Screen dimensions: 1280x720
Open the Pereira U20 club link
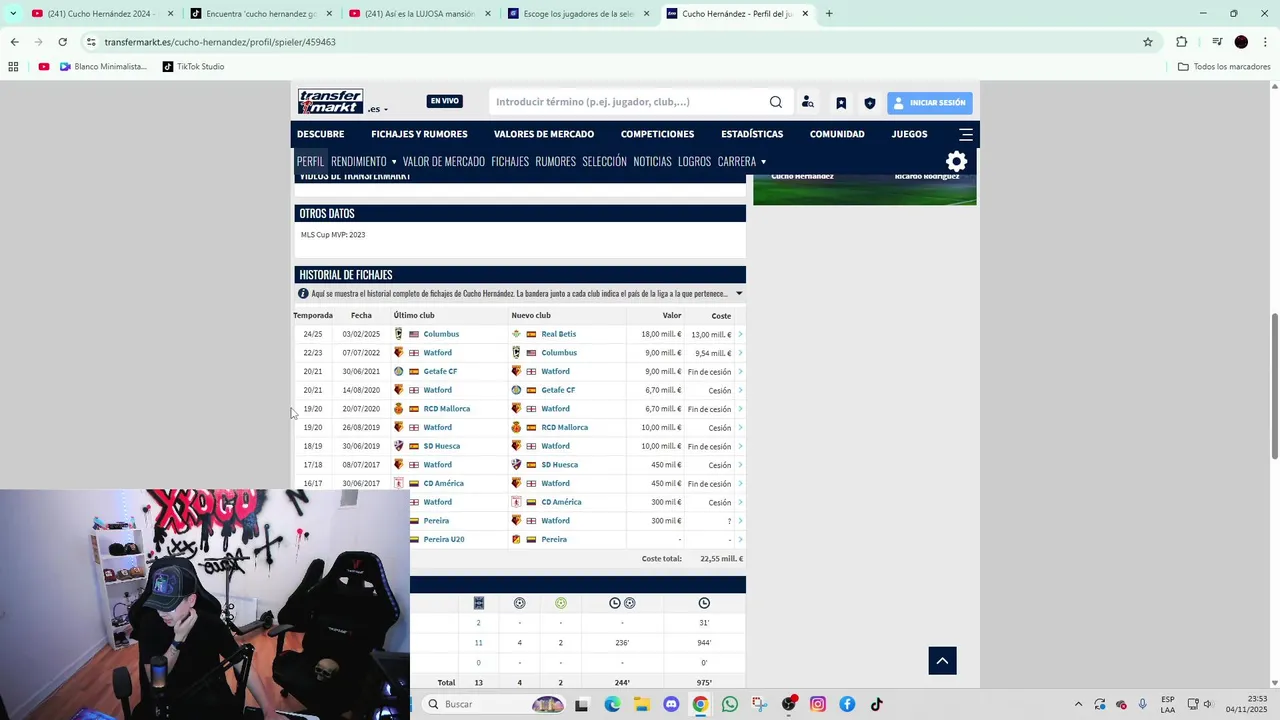click(x=444, y=540)
